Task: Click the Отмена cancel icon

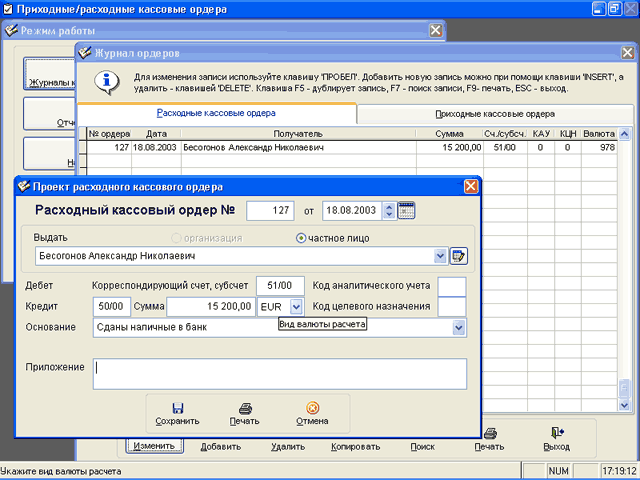Action: (x=312, y=407)
